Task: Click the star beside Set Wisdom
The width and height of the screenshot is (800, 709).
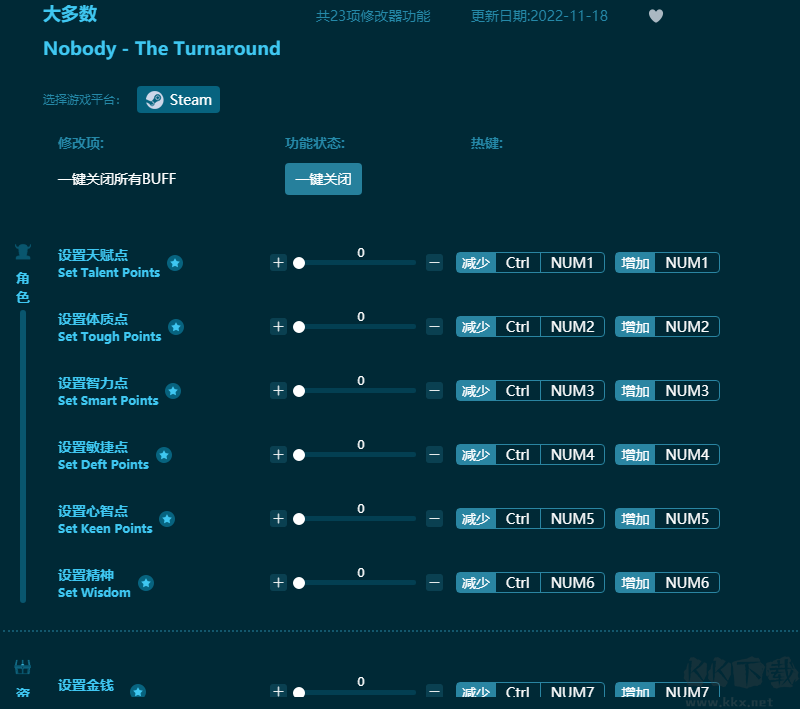Action: pos(147,584)
